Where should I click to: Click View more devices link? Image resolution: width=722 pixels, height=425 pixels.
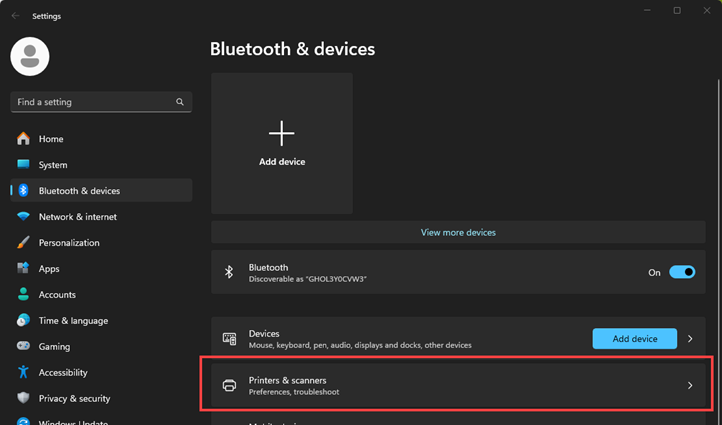tap(458, 232)
